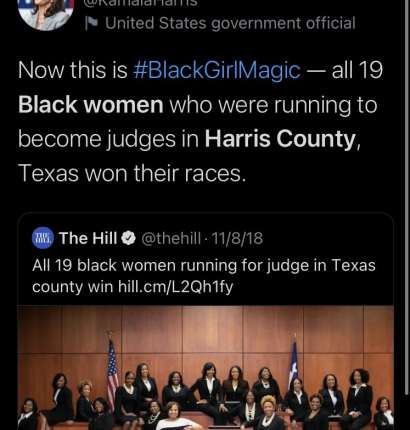Screen dimensions: 410x430
Task: Tap 'Texas won their races.' tweet line
Action: coord(132,174)
